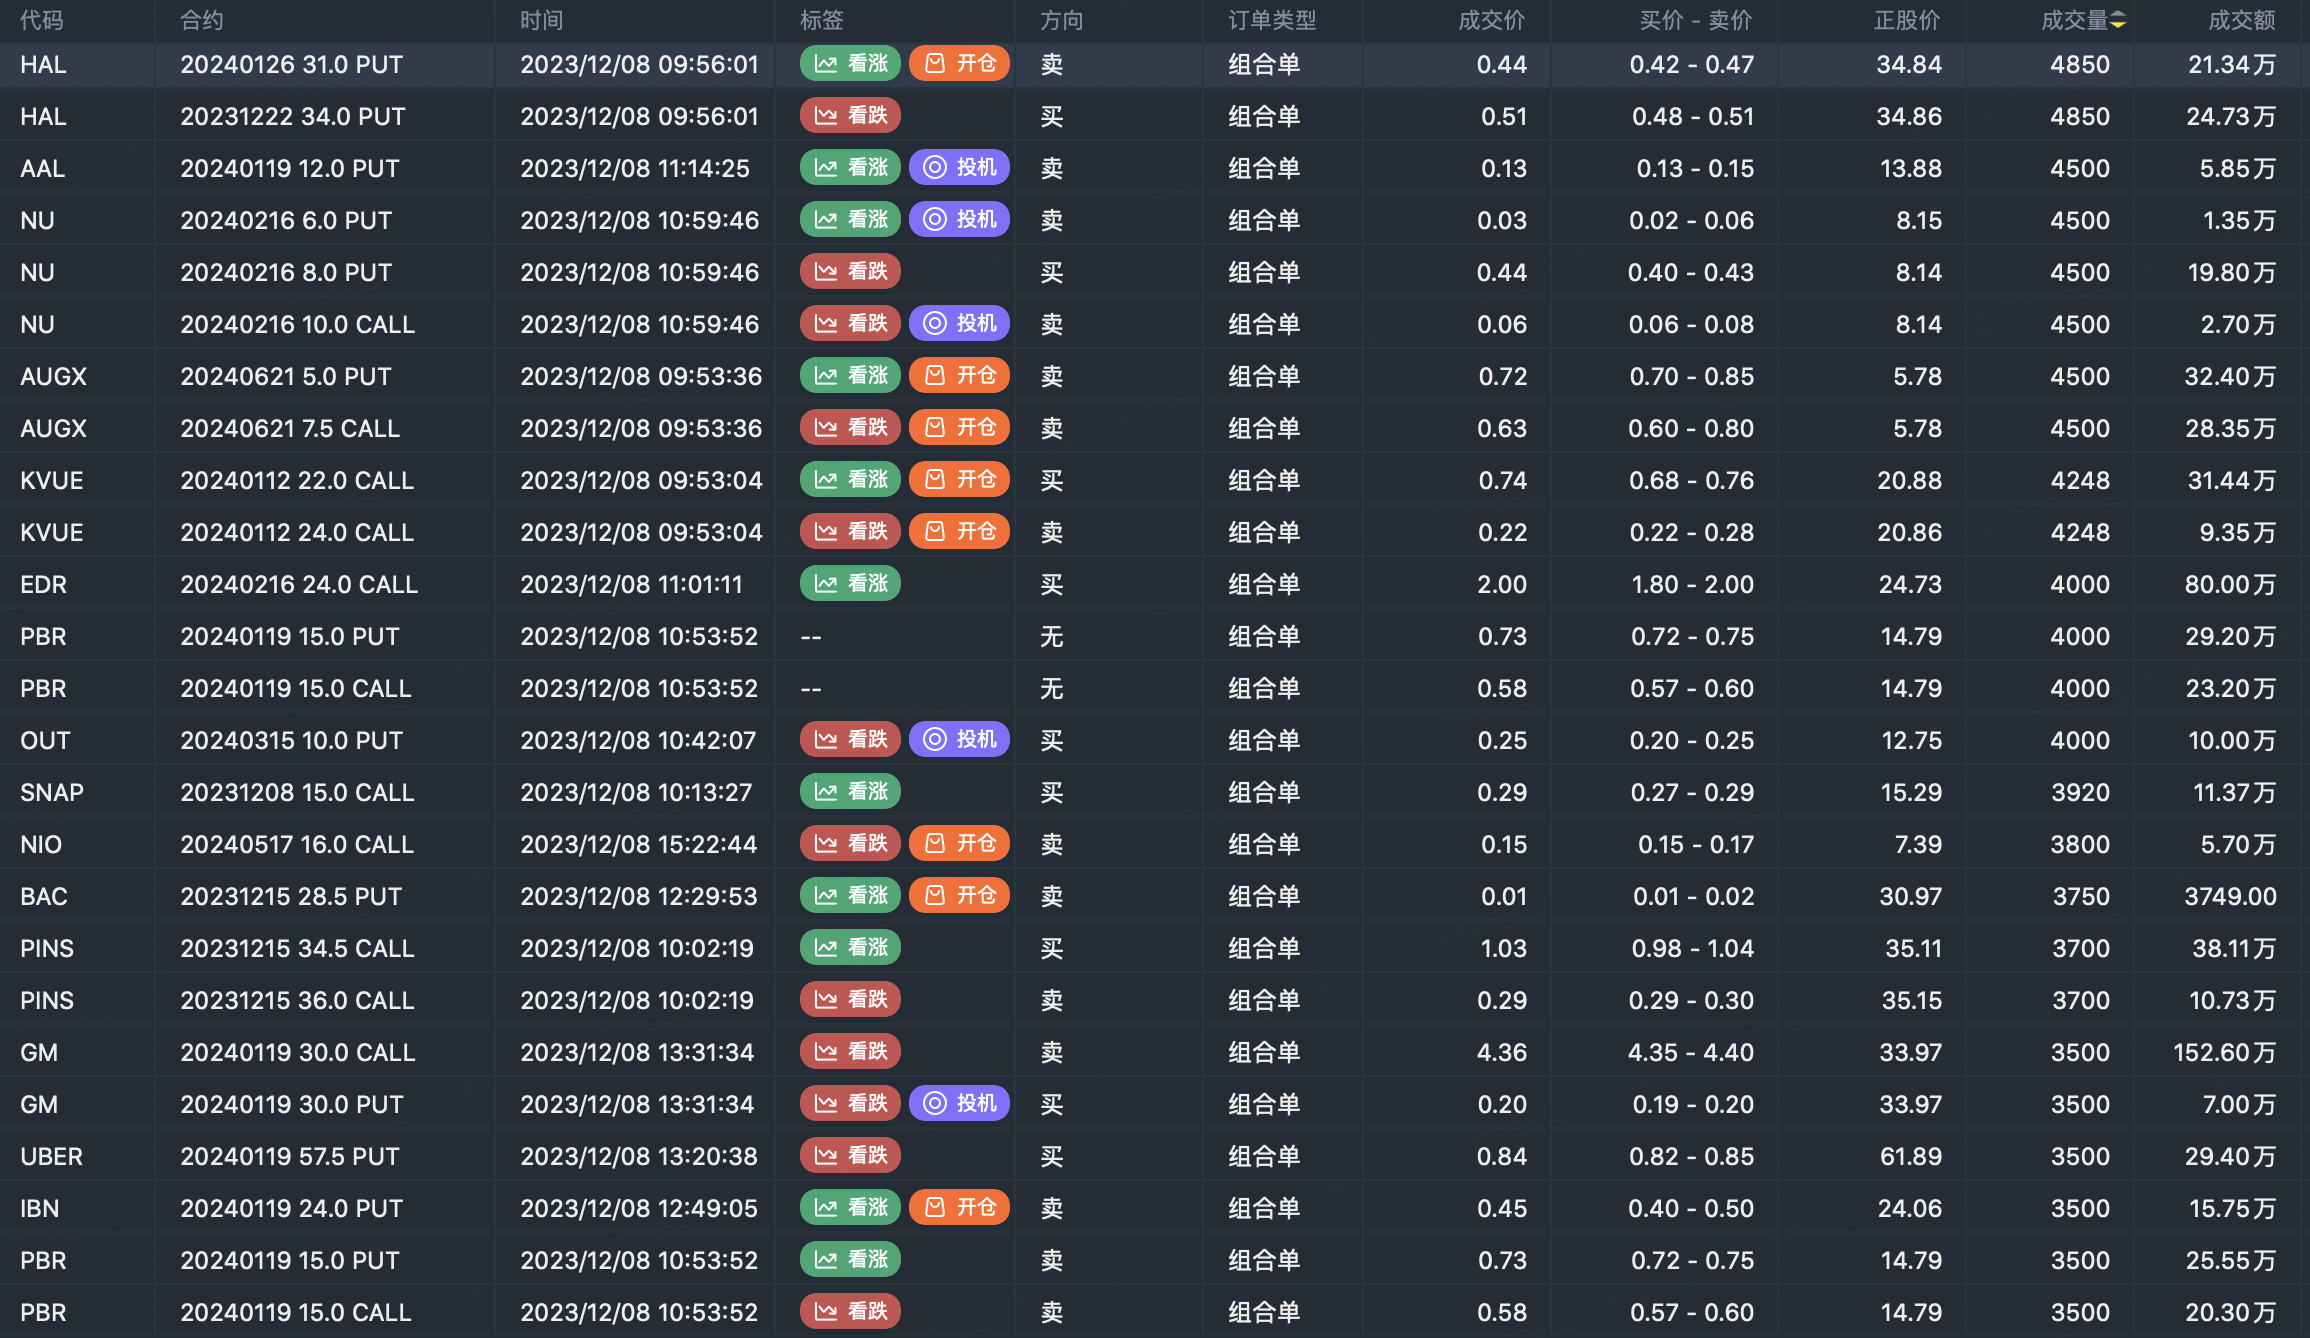Open the UBER ticker symbol
Screen dimensions: 2310x1338
51,1157
